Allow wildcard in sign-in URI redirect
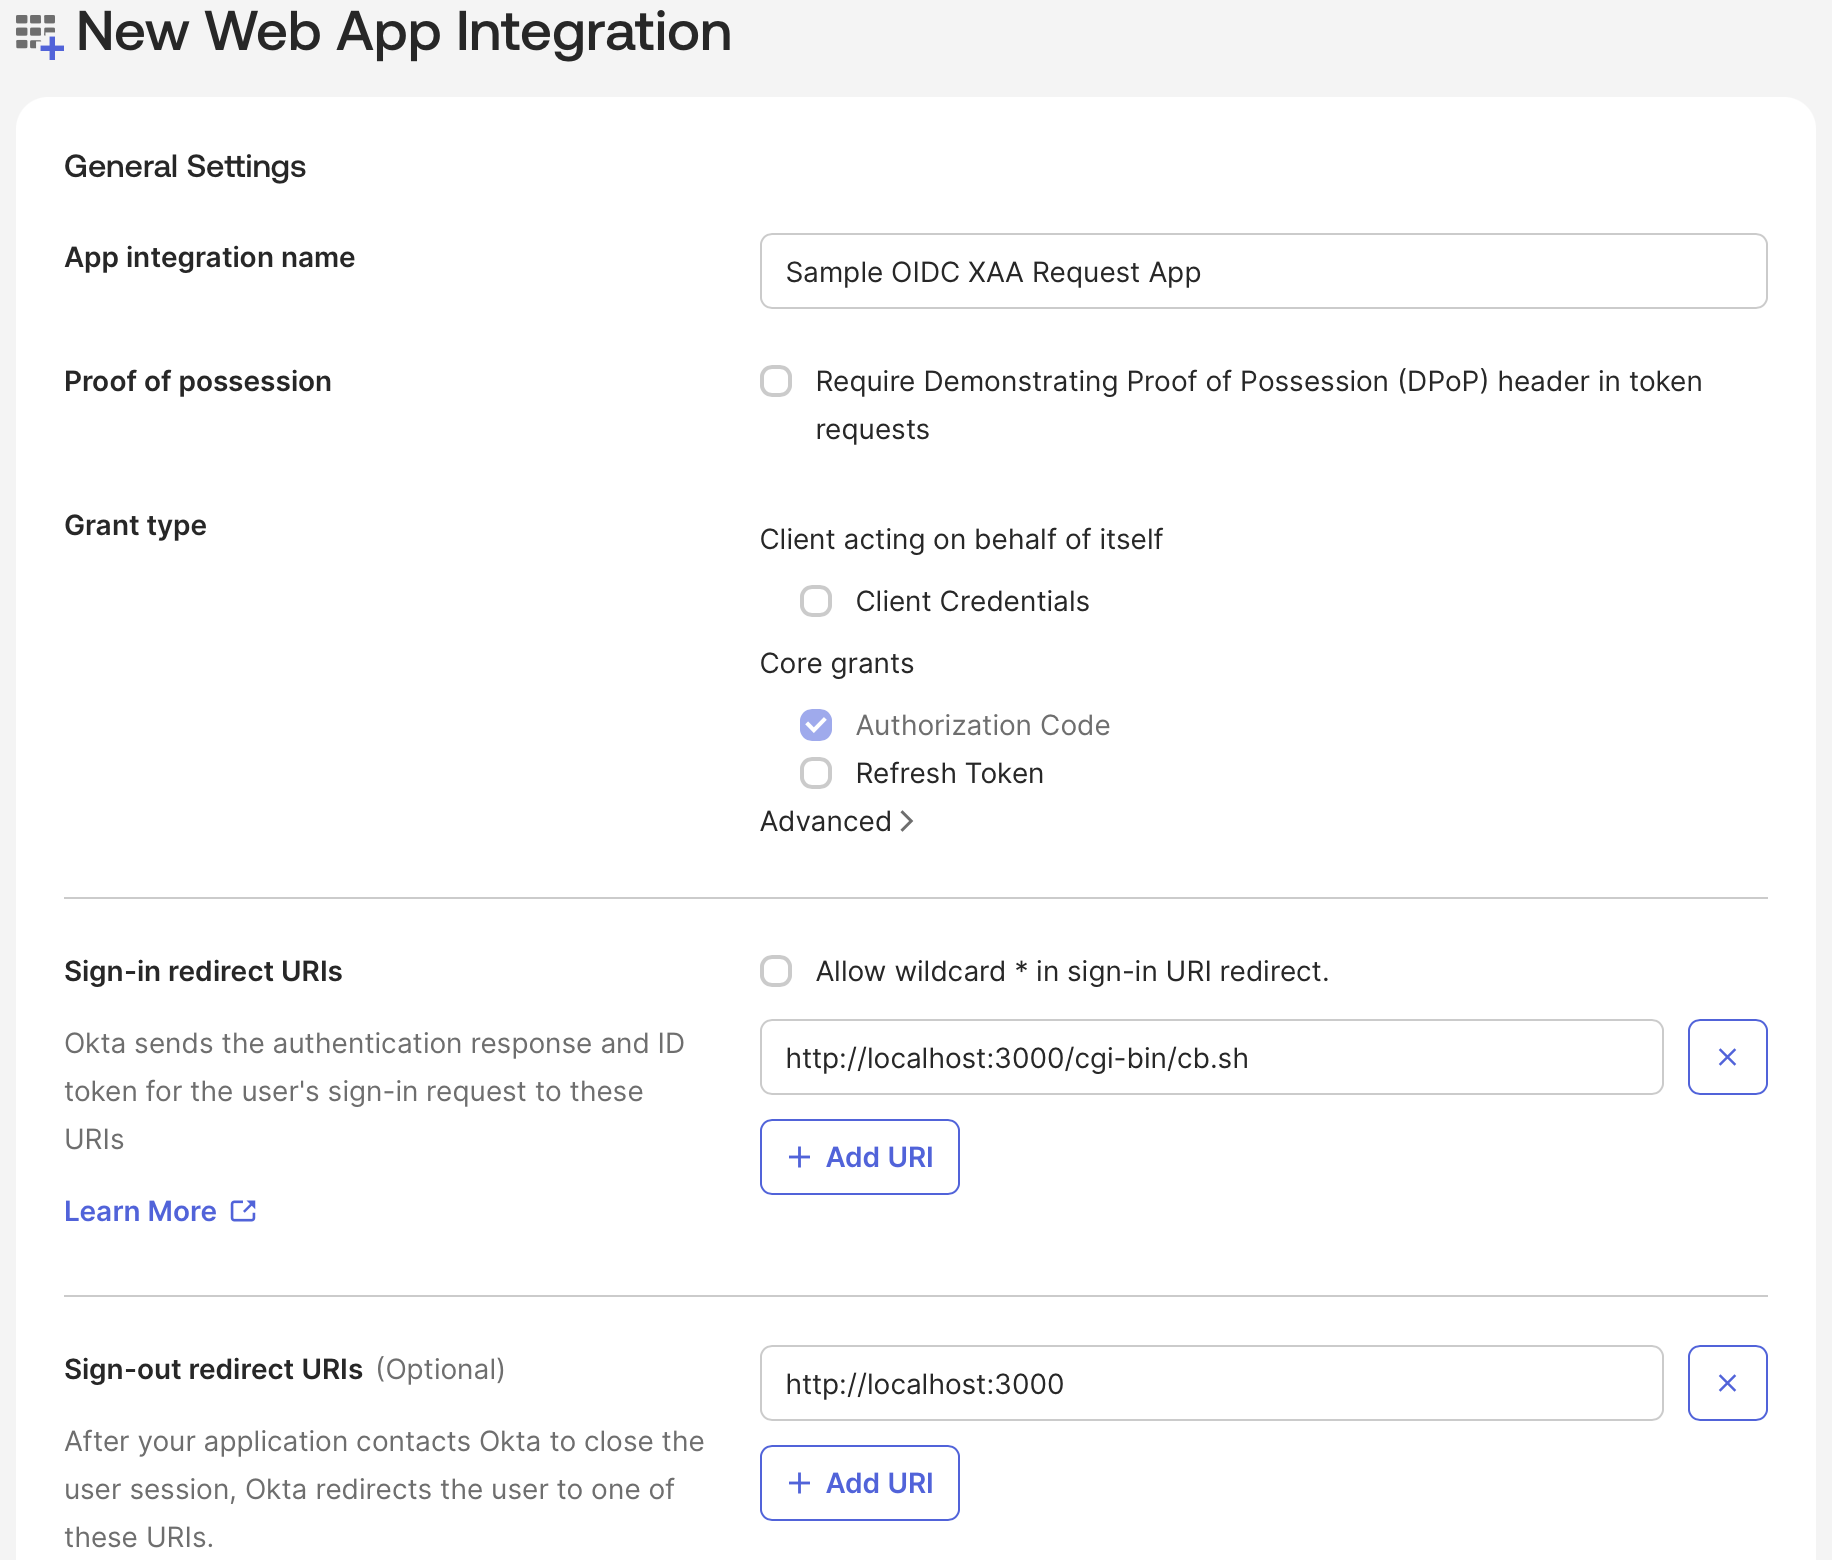 [x=776, y=971]
